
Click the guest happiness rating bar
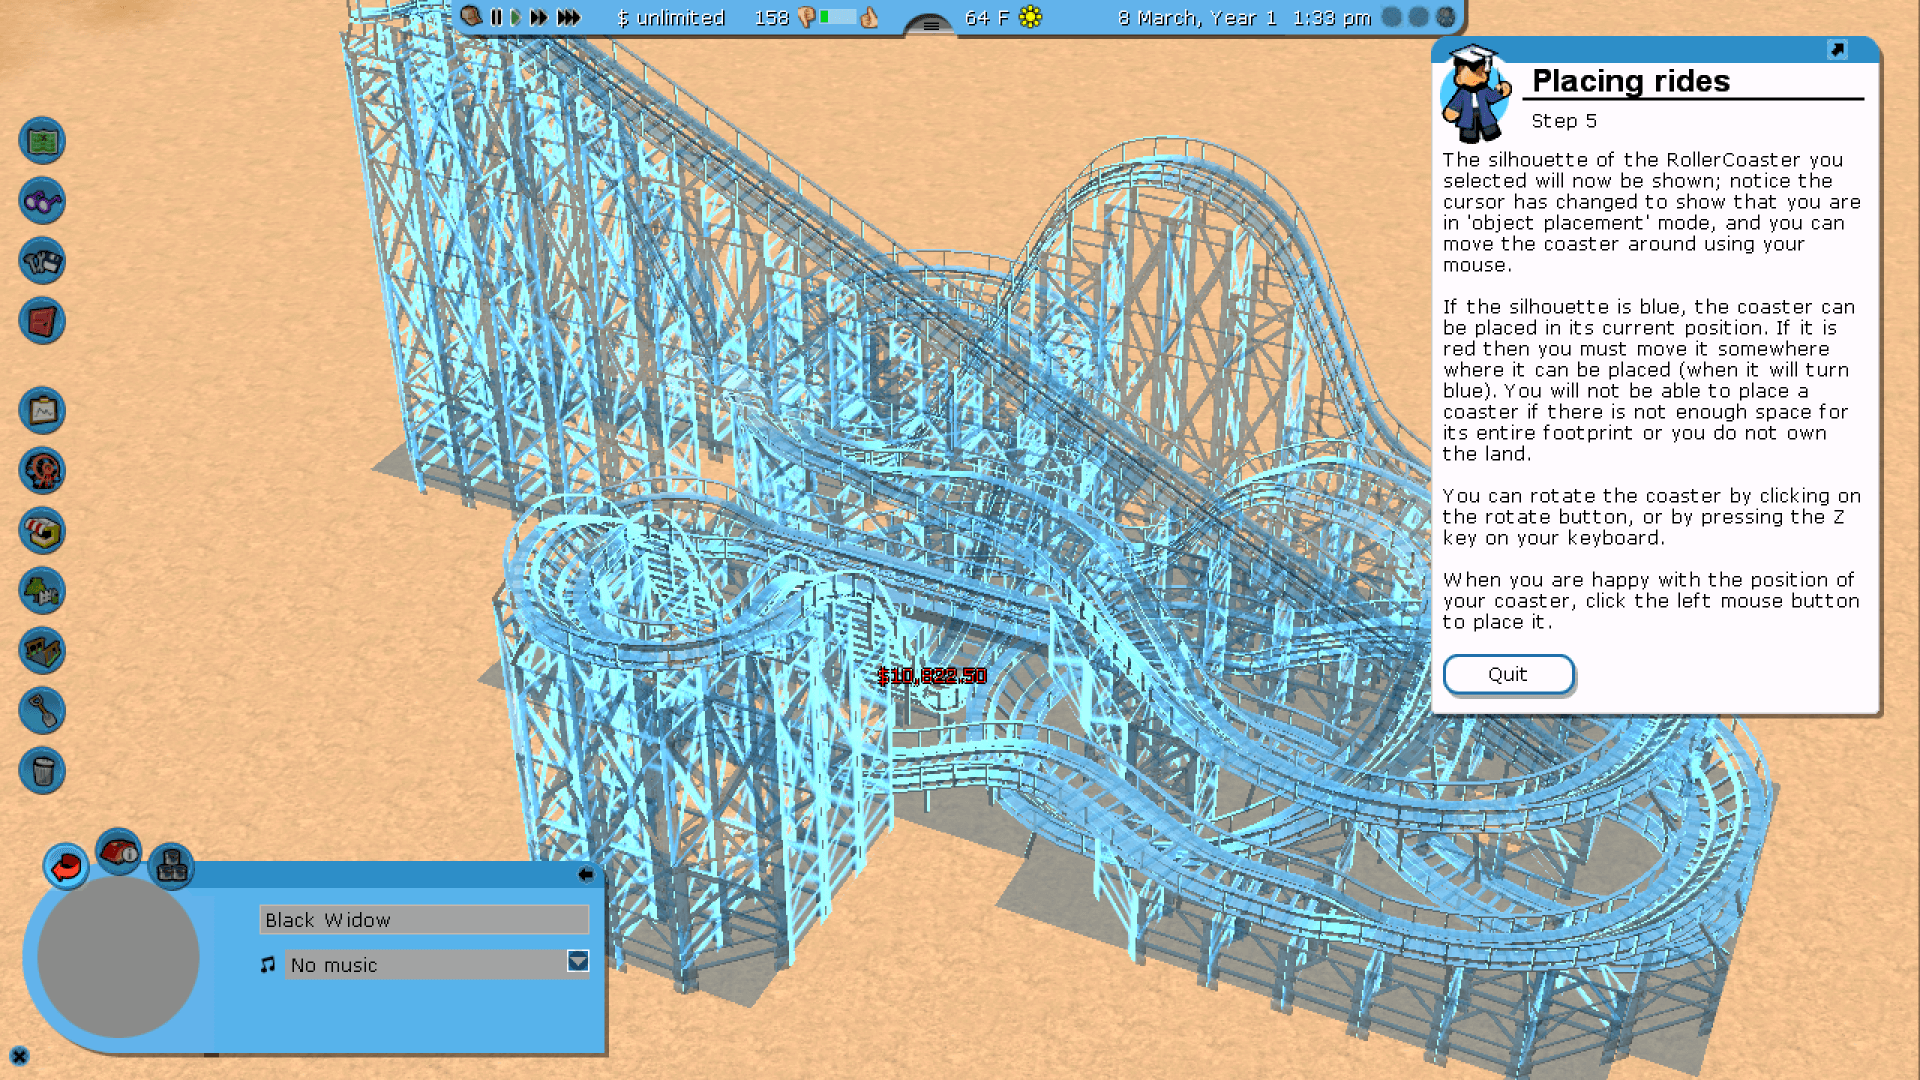838,17
